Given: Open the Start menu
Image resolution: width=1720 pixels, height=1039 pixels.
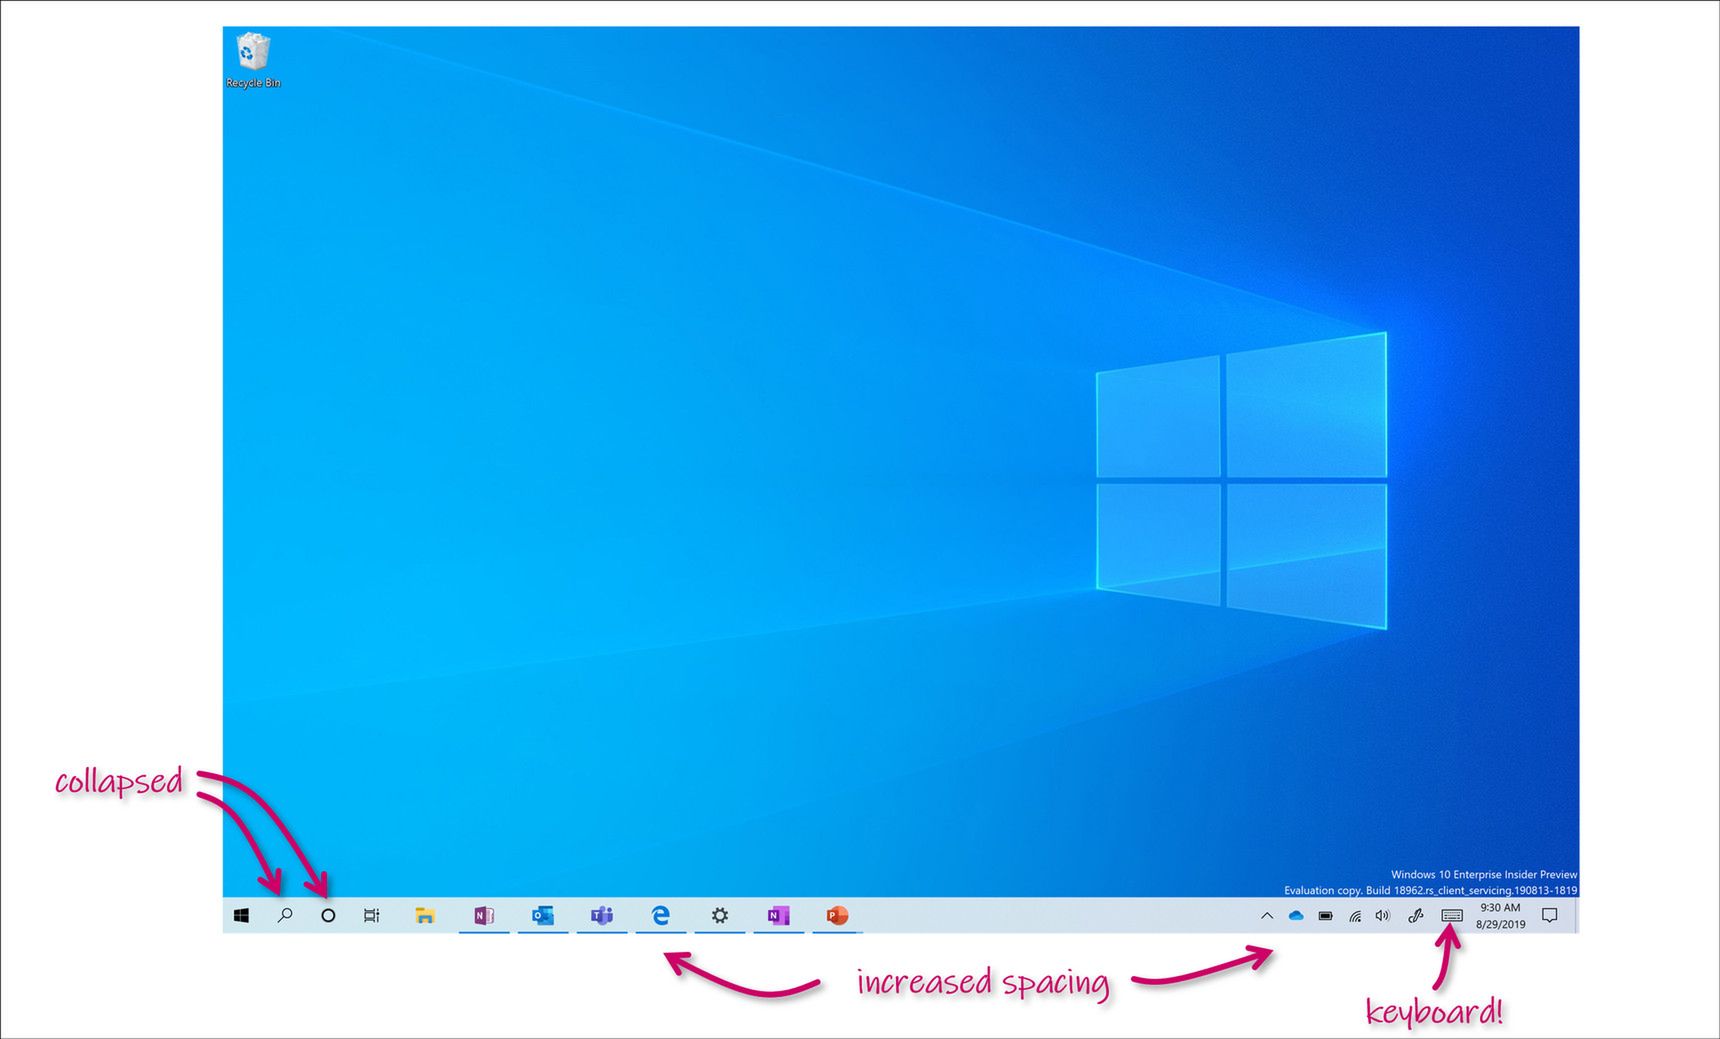Looking at the screenshot, I should click(240, 915).
